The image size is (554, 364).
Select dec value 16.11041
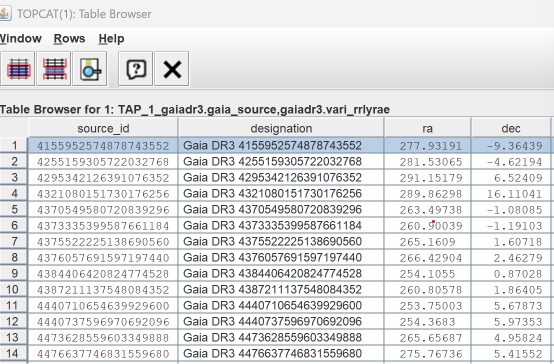pos(511,193)
